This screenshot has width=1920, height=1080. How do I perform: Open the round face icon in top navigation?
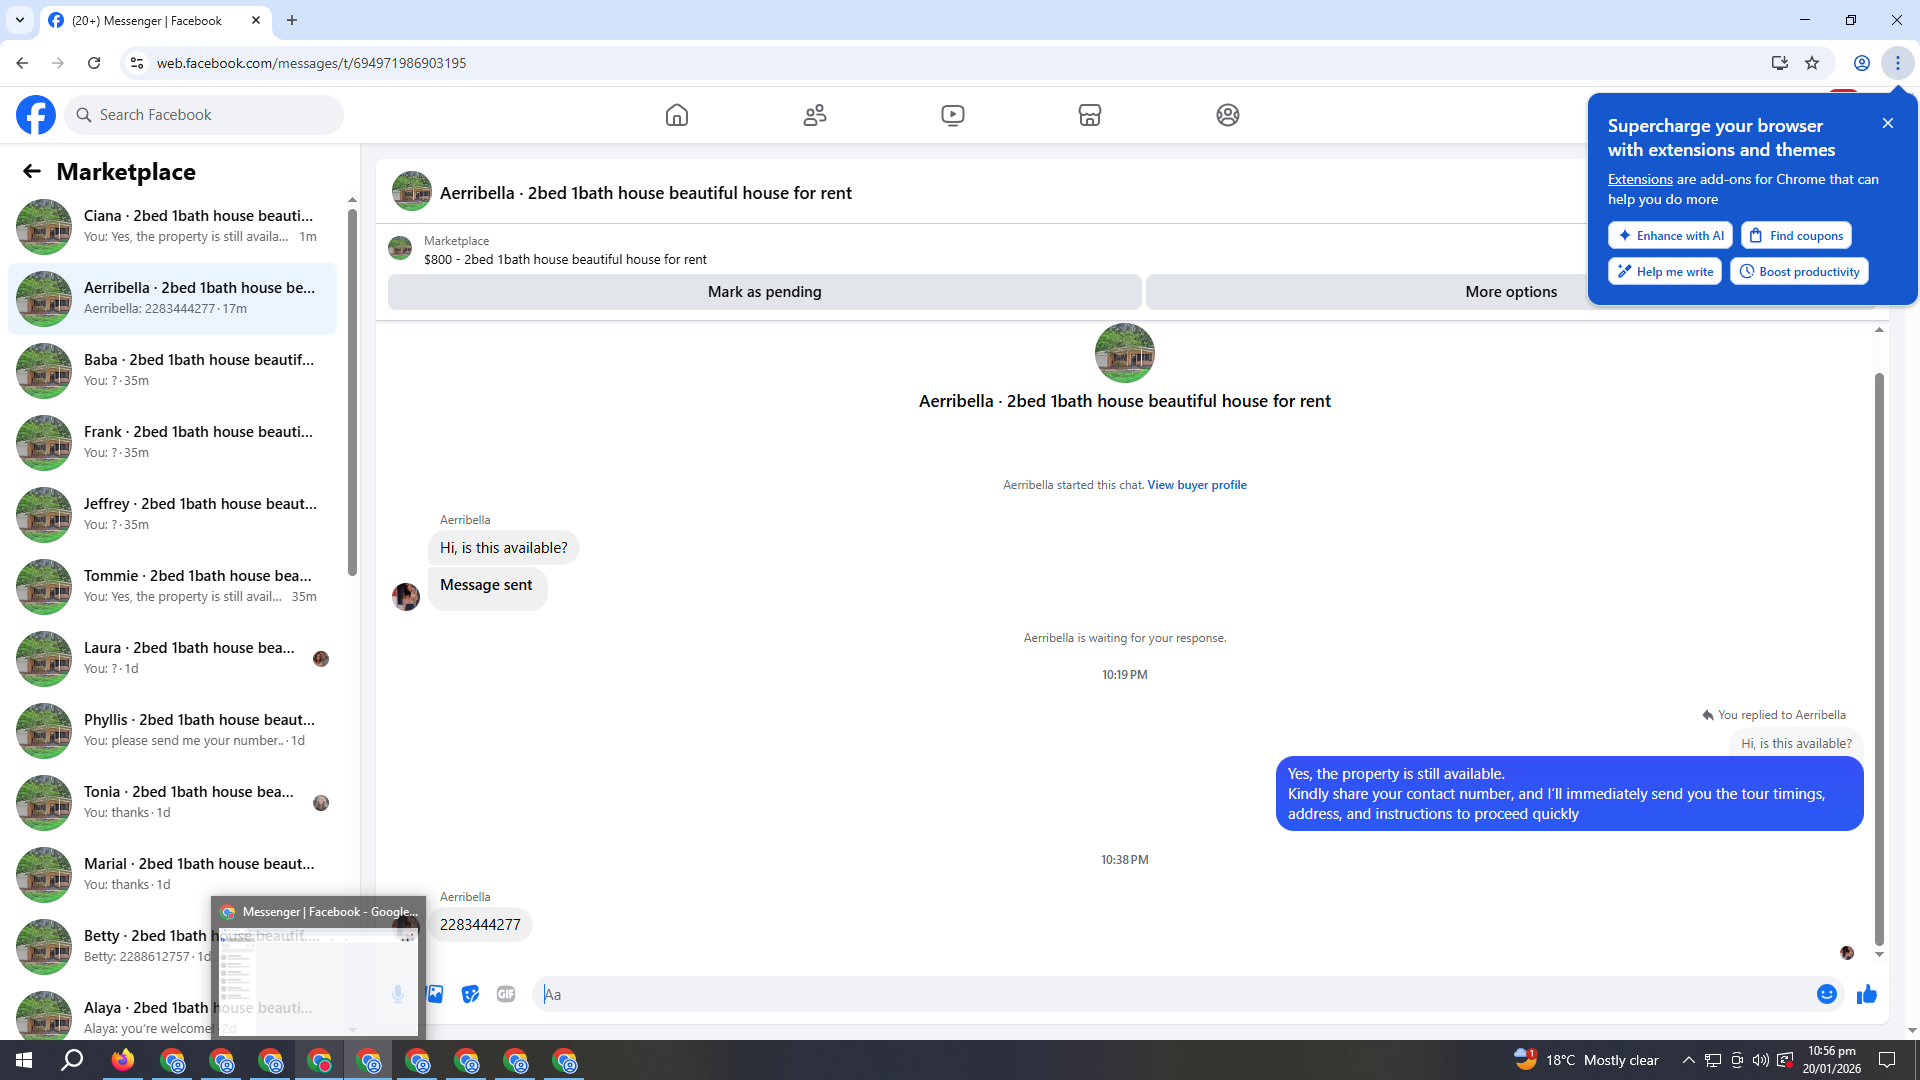(x=1228, y=115)
